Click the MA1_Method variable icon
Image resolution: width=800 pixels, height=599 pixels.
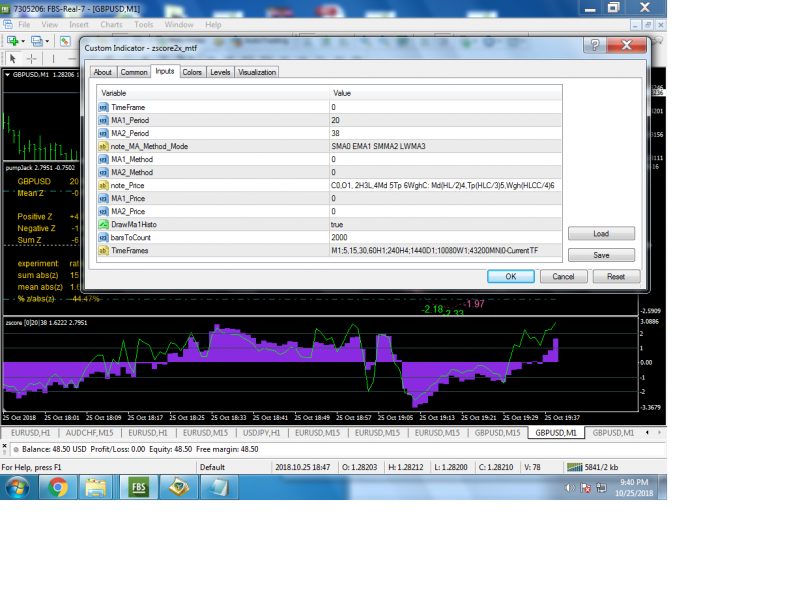(104, 159)
